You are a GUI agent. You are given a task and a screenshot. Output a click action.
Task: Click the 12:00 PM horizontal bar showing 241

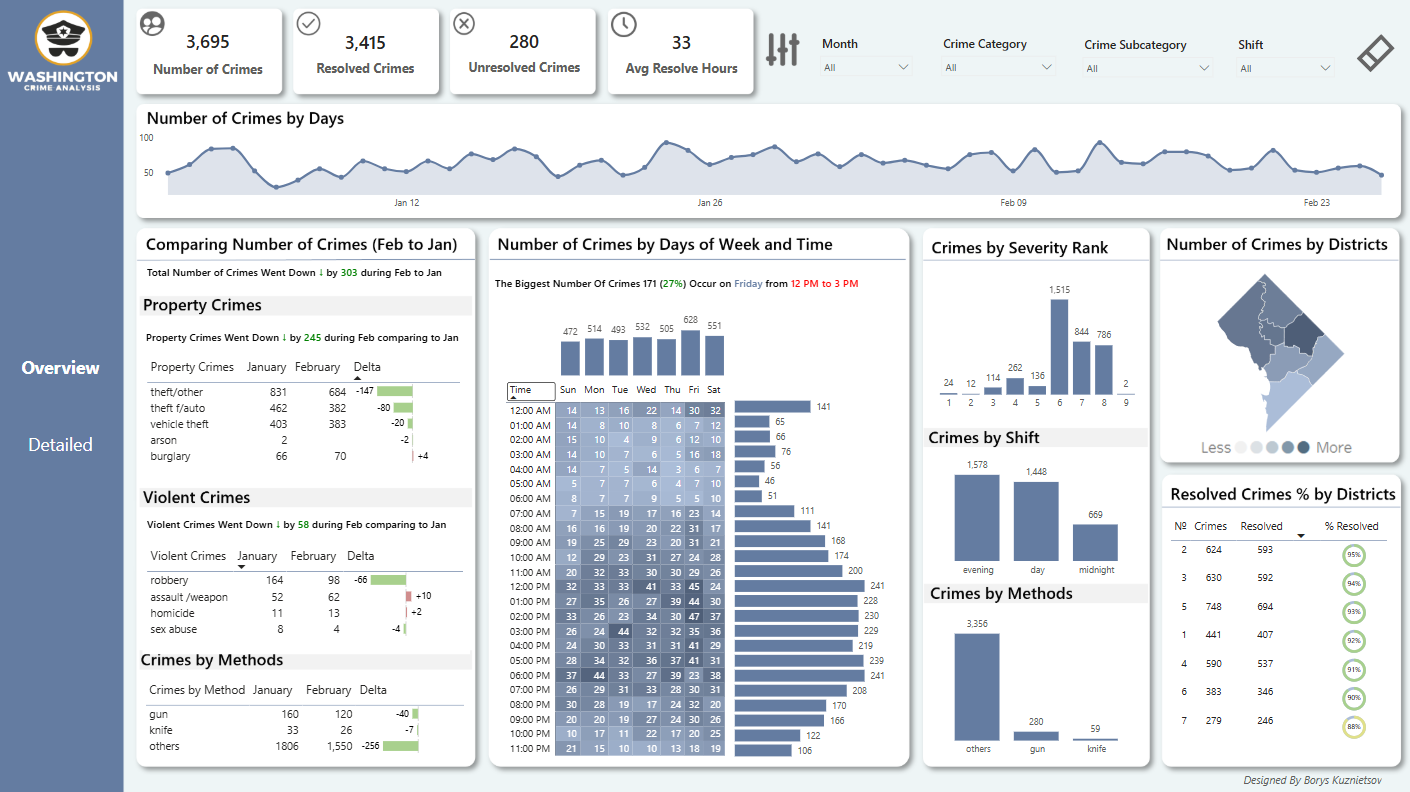(798, 586)
